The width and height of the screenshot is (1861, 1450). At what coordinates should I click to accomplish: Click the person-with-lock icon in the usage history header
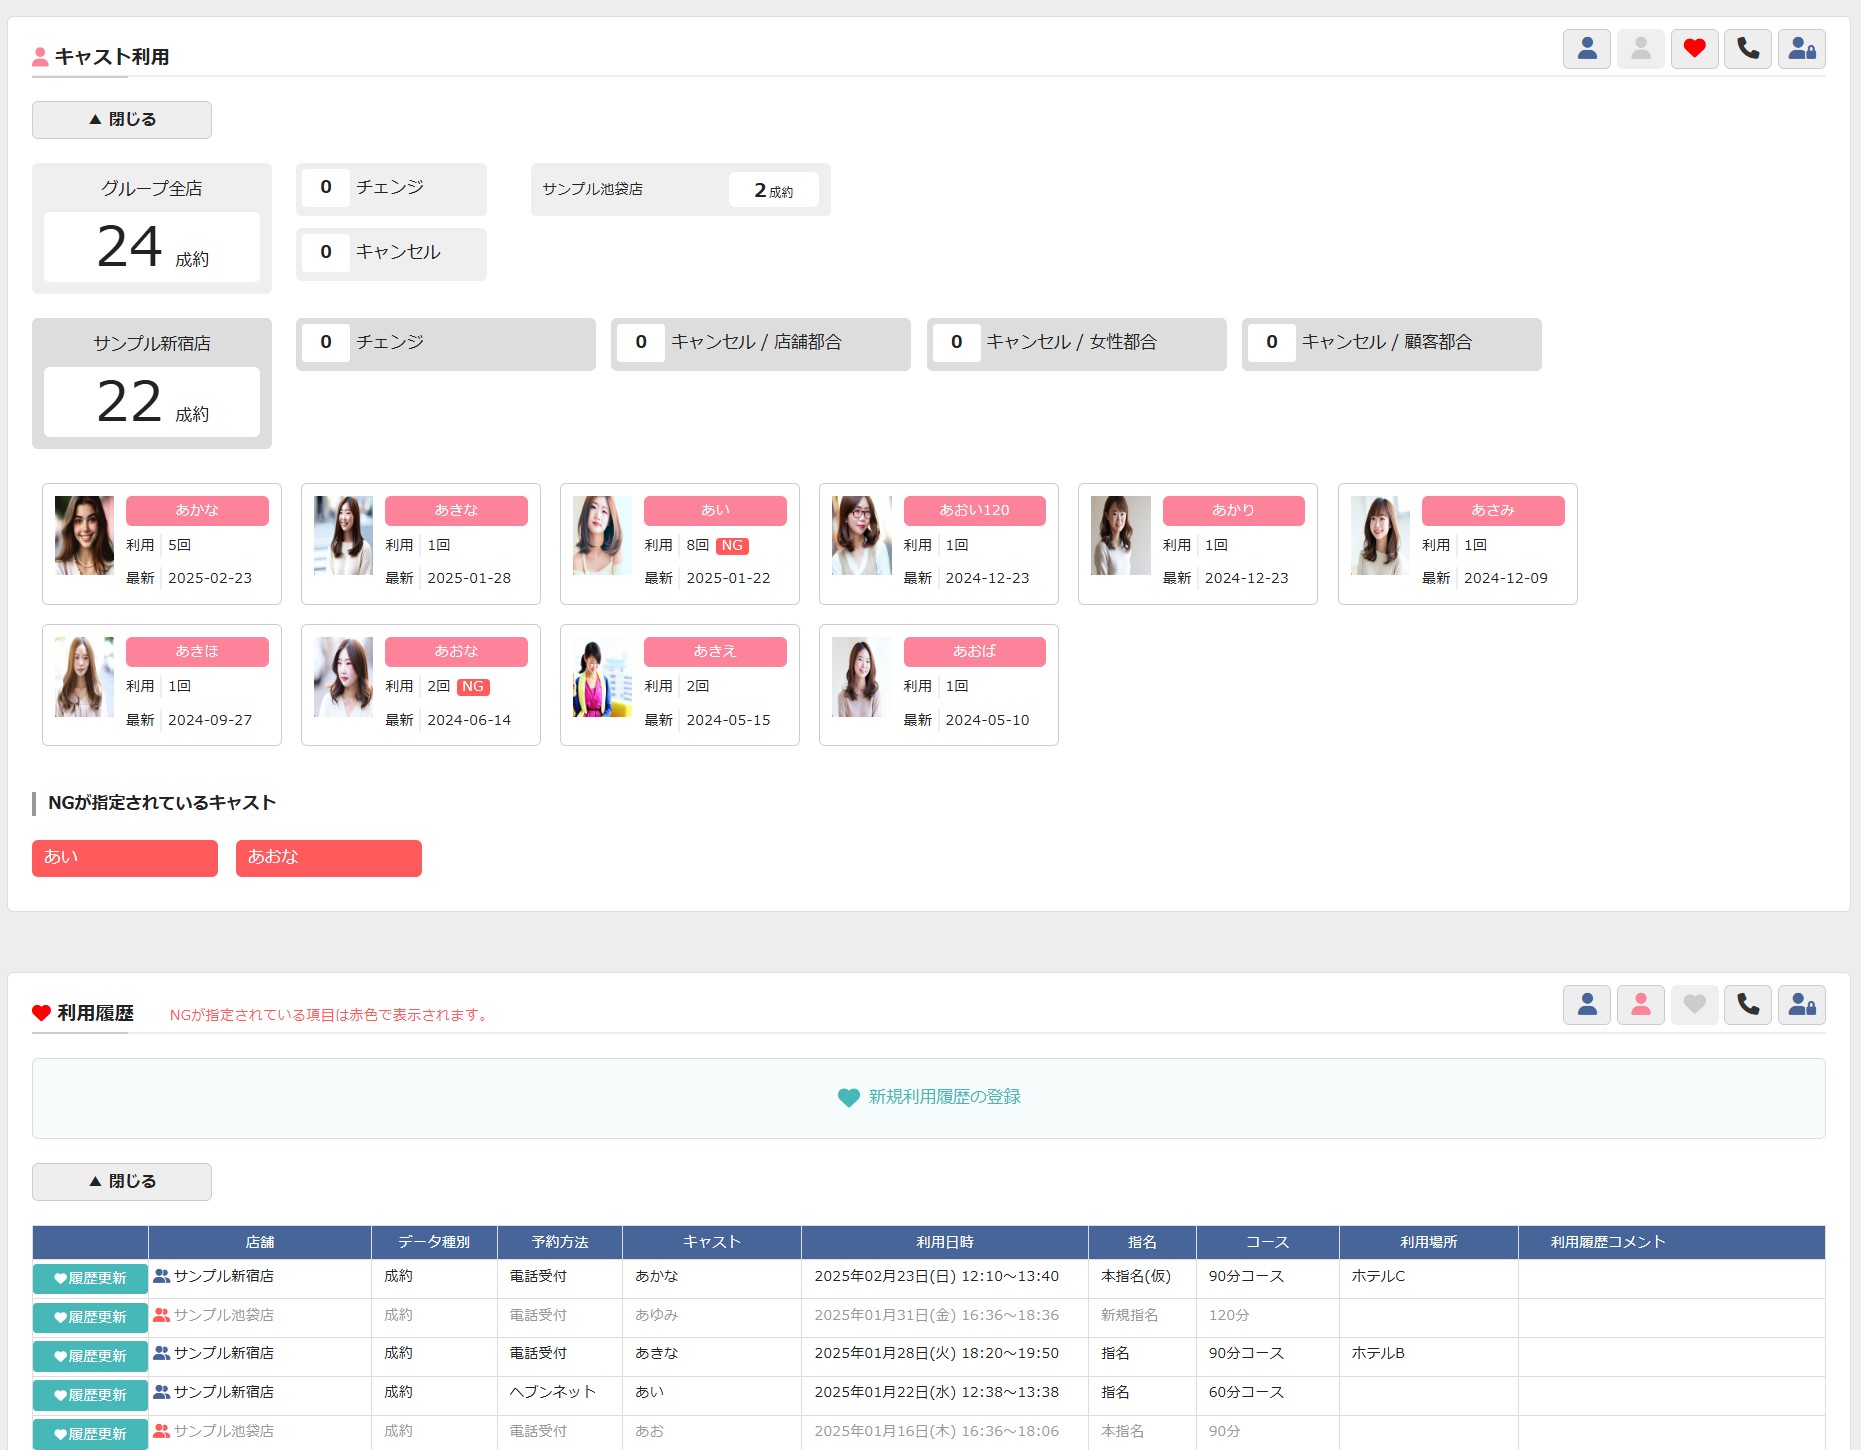tap(1802, 1005)
